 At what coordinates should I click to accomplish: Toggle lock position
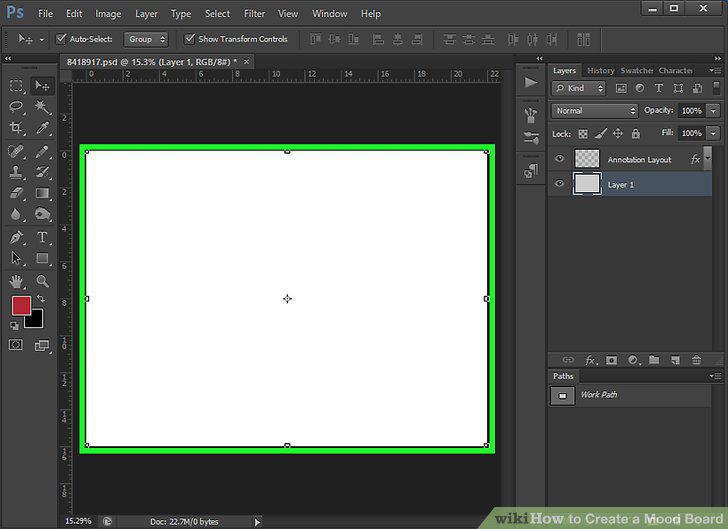[618, 134]
